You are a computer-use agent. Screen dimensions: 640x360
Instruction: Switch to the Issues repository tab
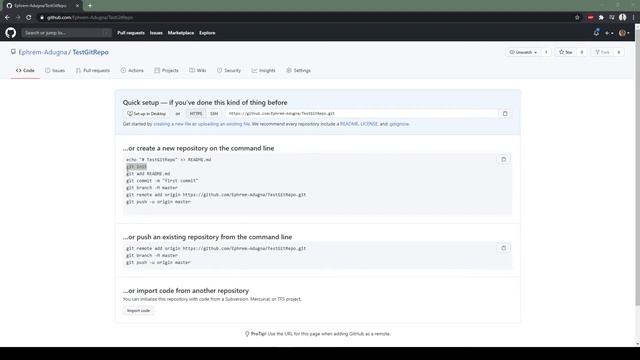pos(55,71)
